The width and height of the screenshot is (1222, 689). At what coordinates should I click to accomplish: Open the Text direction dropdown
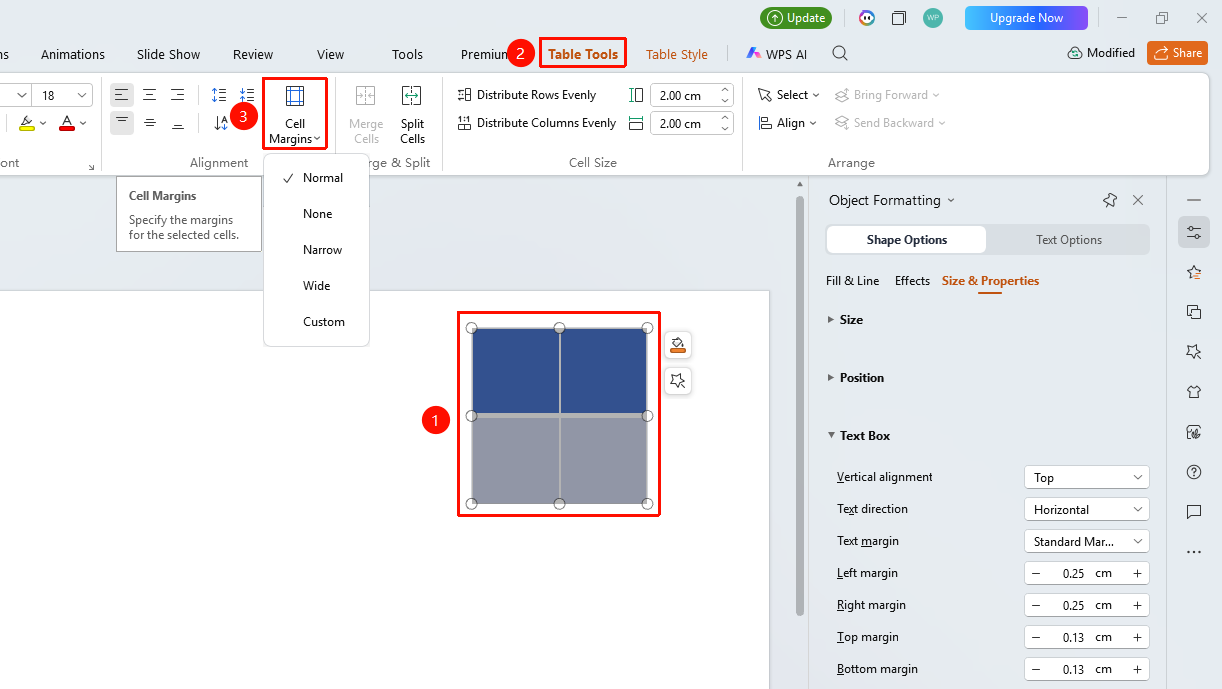click(x=1087, y=510)
